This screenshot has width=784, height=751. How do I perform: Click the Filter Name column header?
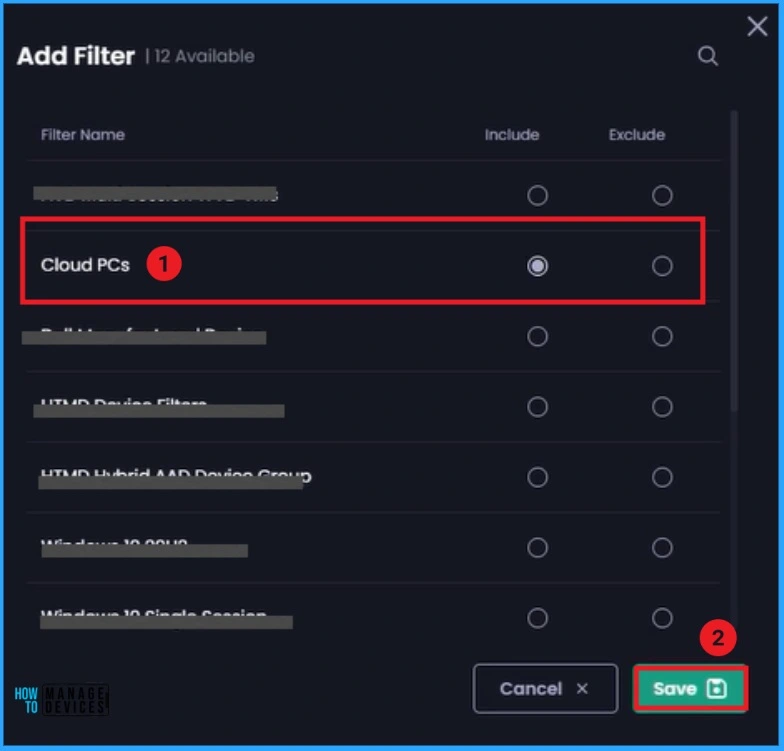[x=83, y=134]
